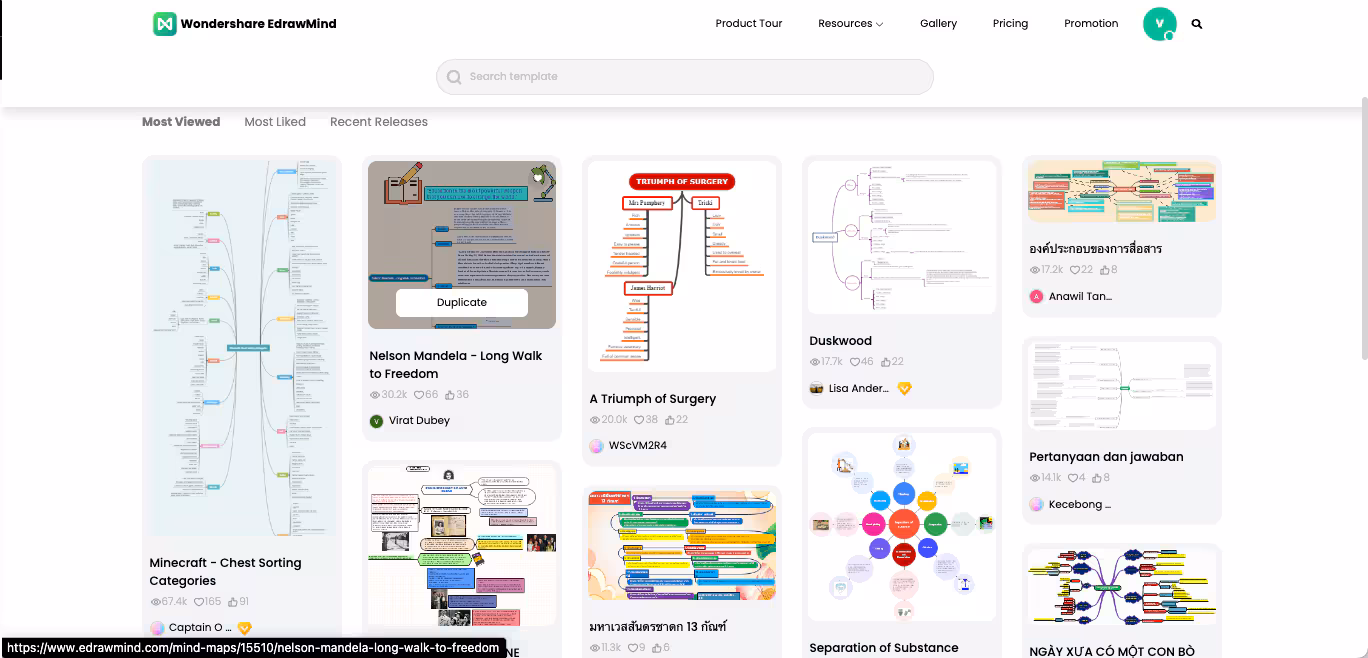Open the user avatar profile icon

[1159, 24]
